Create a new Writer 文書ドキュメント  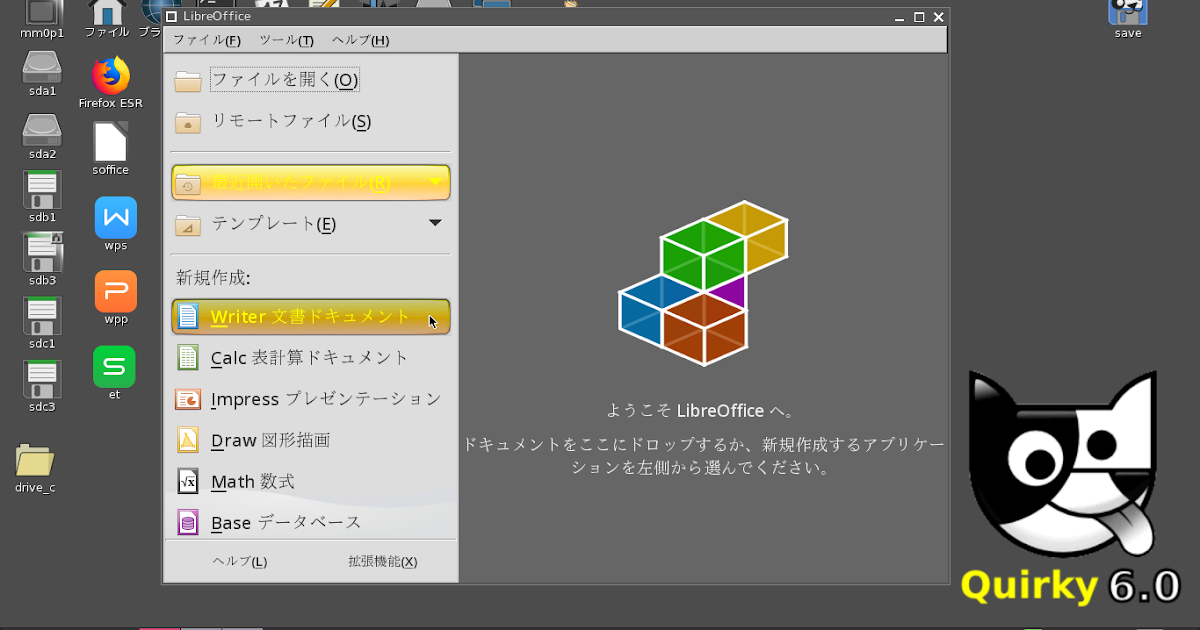(x=311, y=317)
